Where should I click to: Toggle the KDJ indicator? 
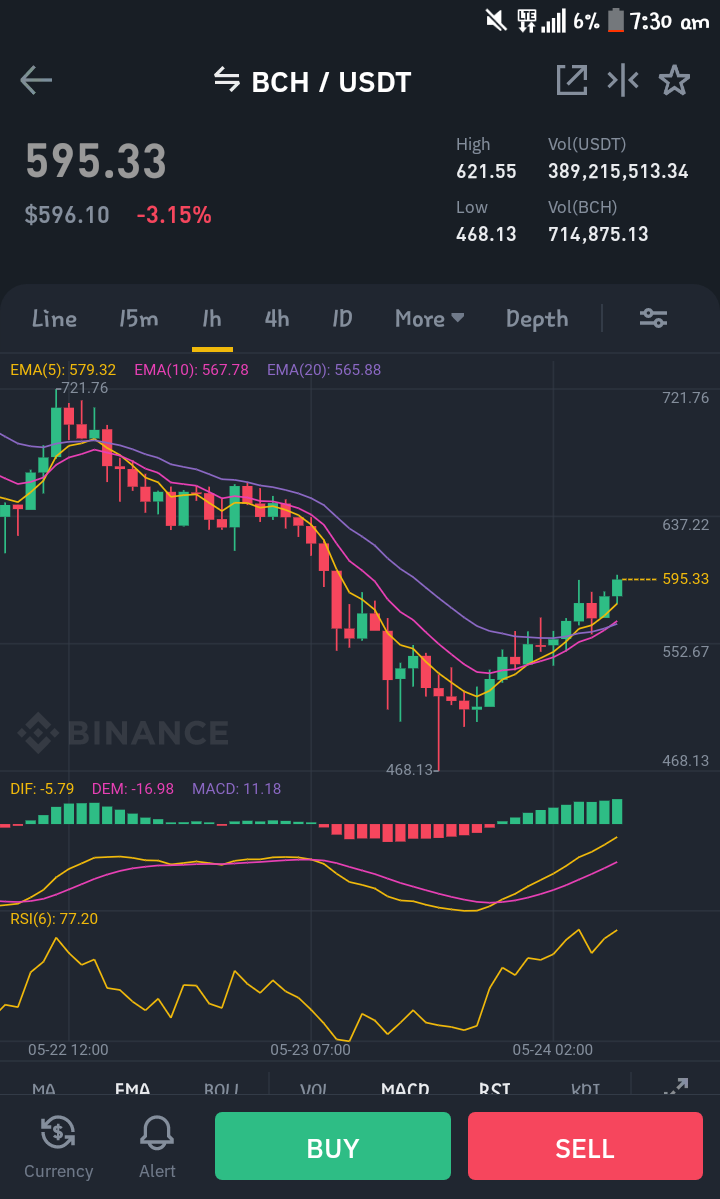(585, 1088)
